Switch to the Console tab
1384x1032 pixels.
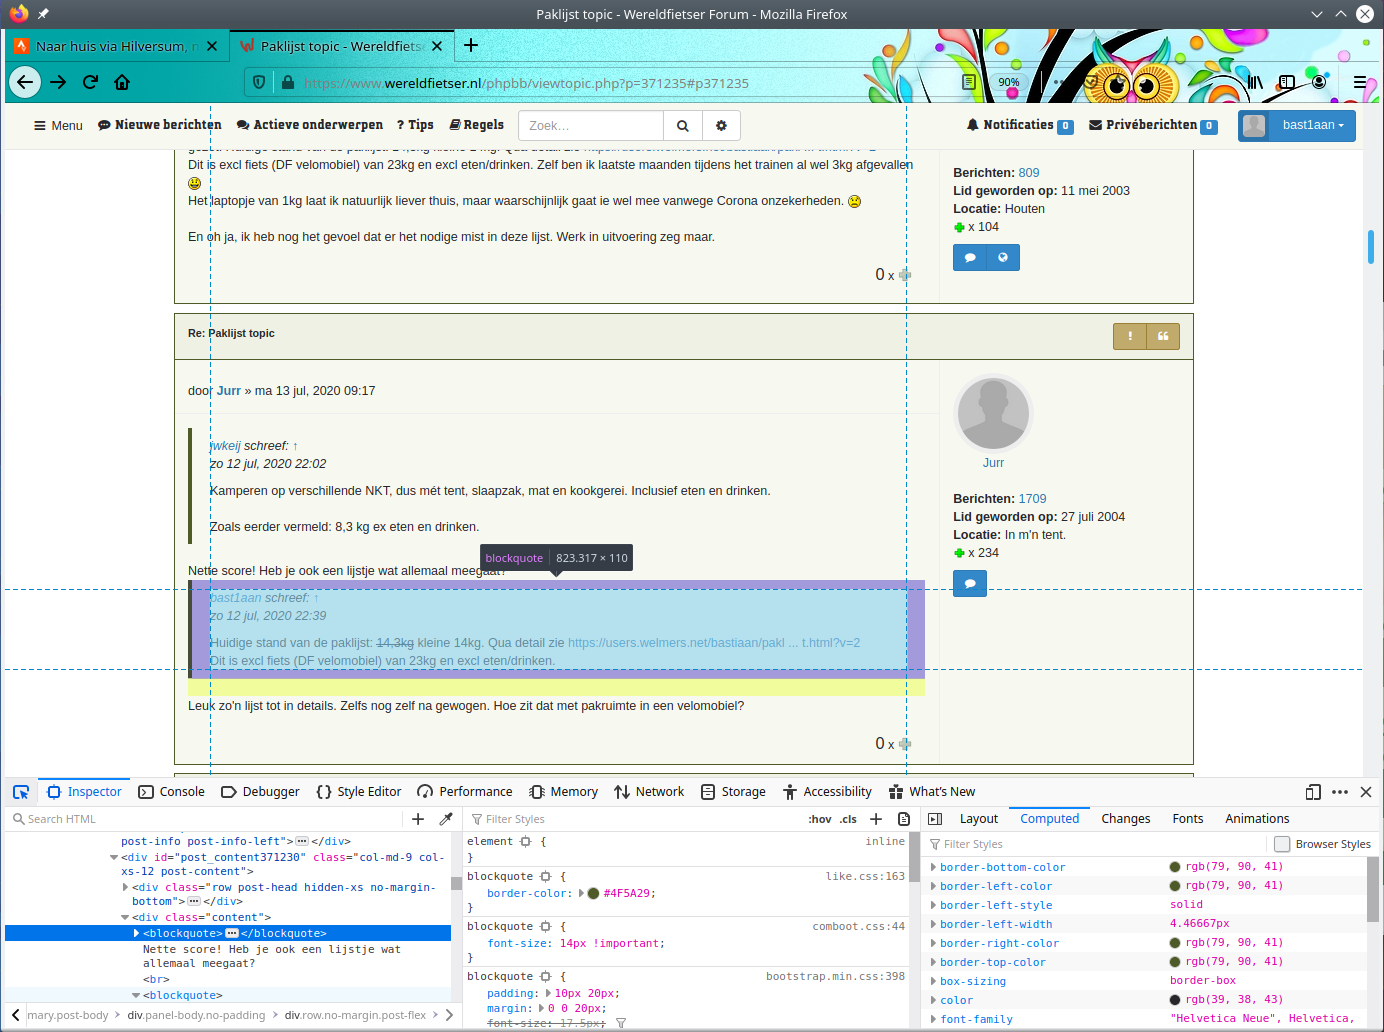point(171,792)
